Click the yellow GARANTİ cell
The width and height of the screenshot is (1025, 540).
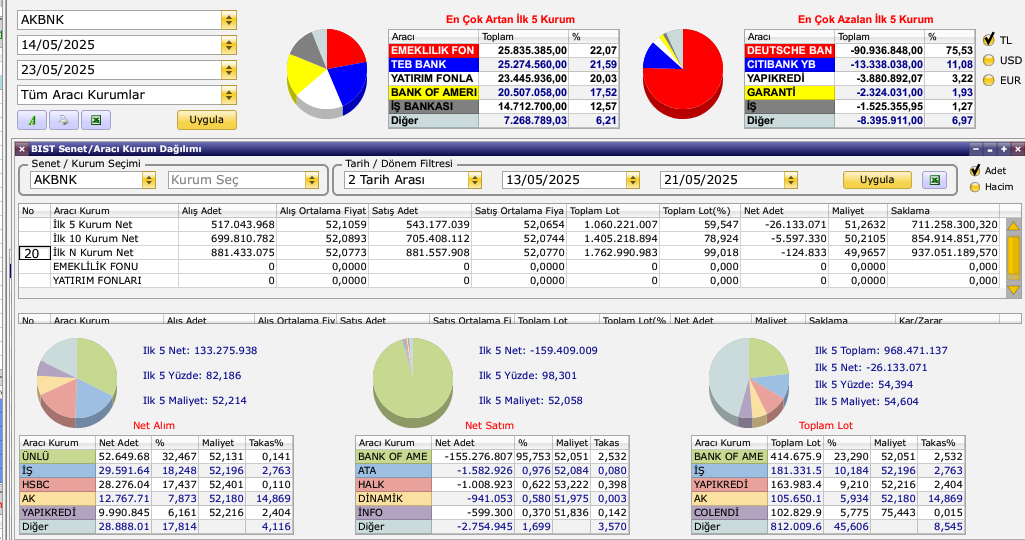coord(790,92)
